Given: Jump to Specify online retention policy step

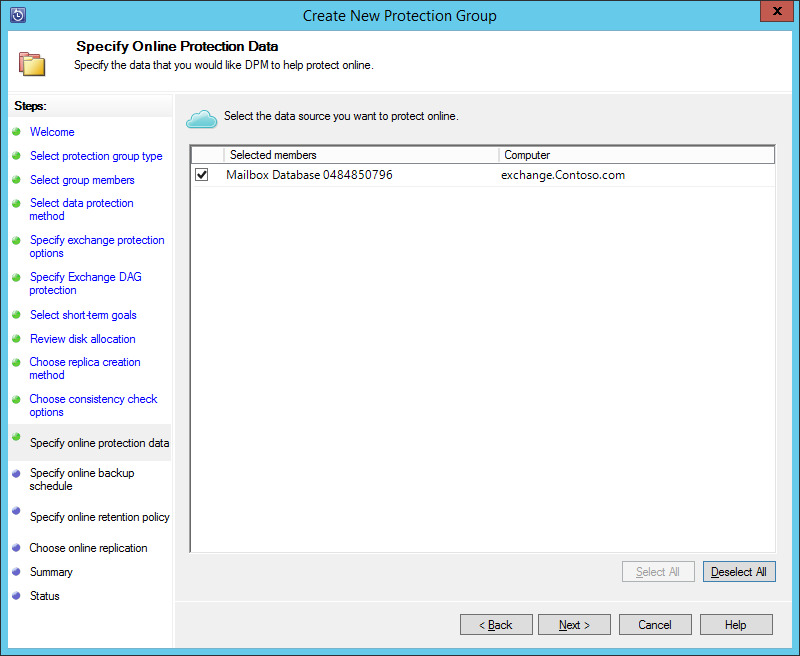Looking at the screenshot, I should click(x=100, y=517).
